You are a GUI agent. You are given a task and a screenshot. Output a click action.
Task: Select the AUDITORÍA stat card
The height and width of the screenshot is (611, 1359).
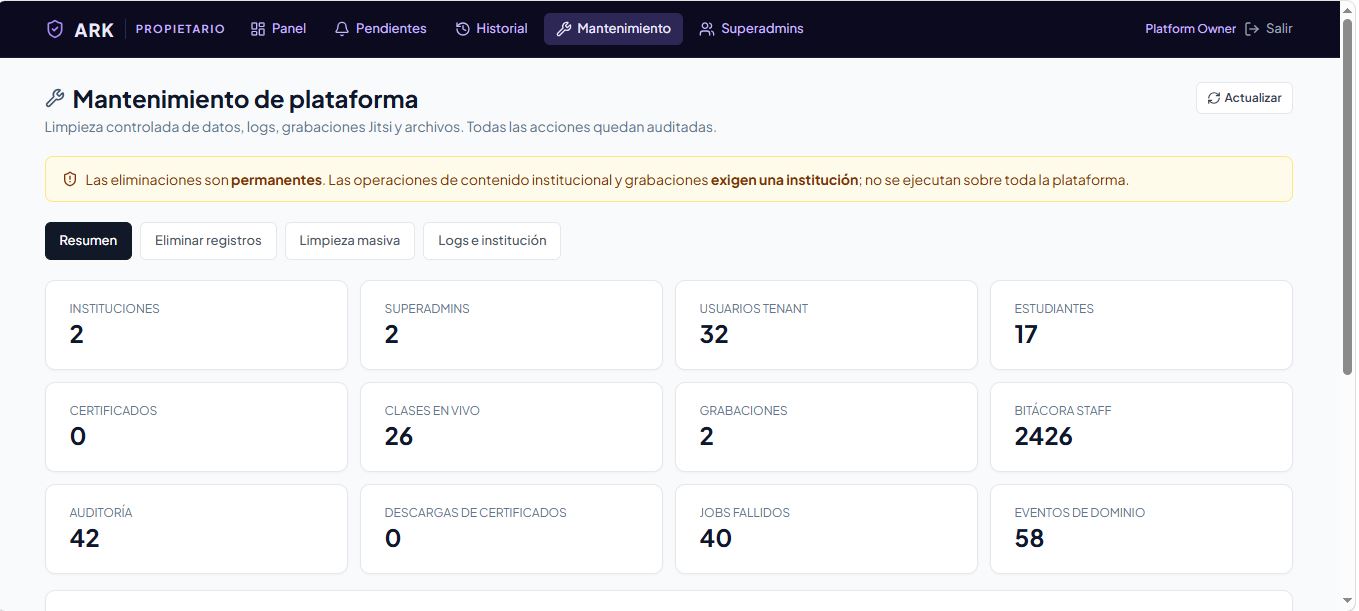coord(196,529)
